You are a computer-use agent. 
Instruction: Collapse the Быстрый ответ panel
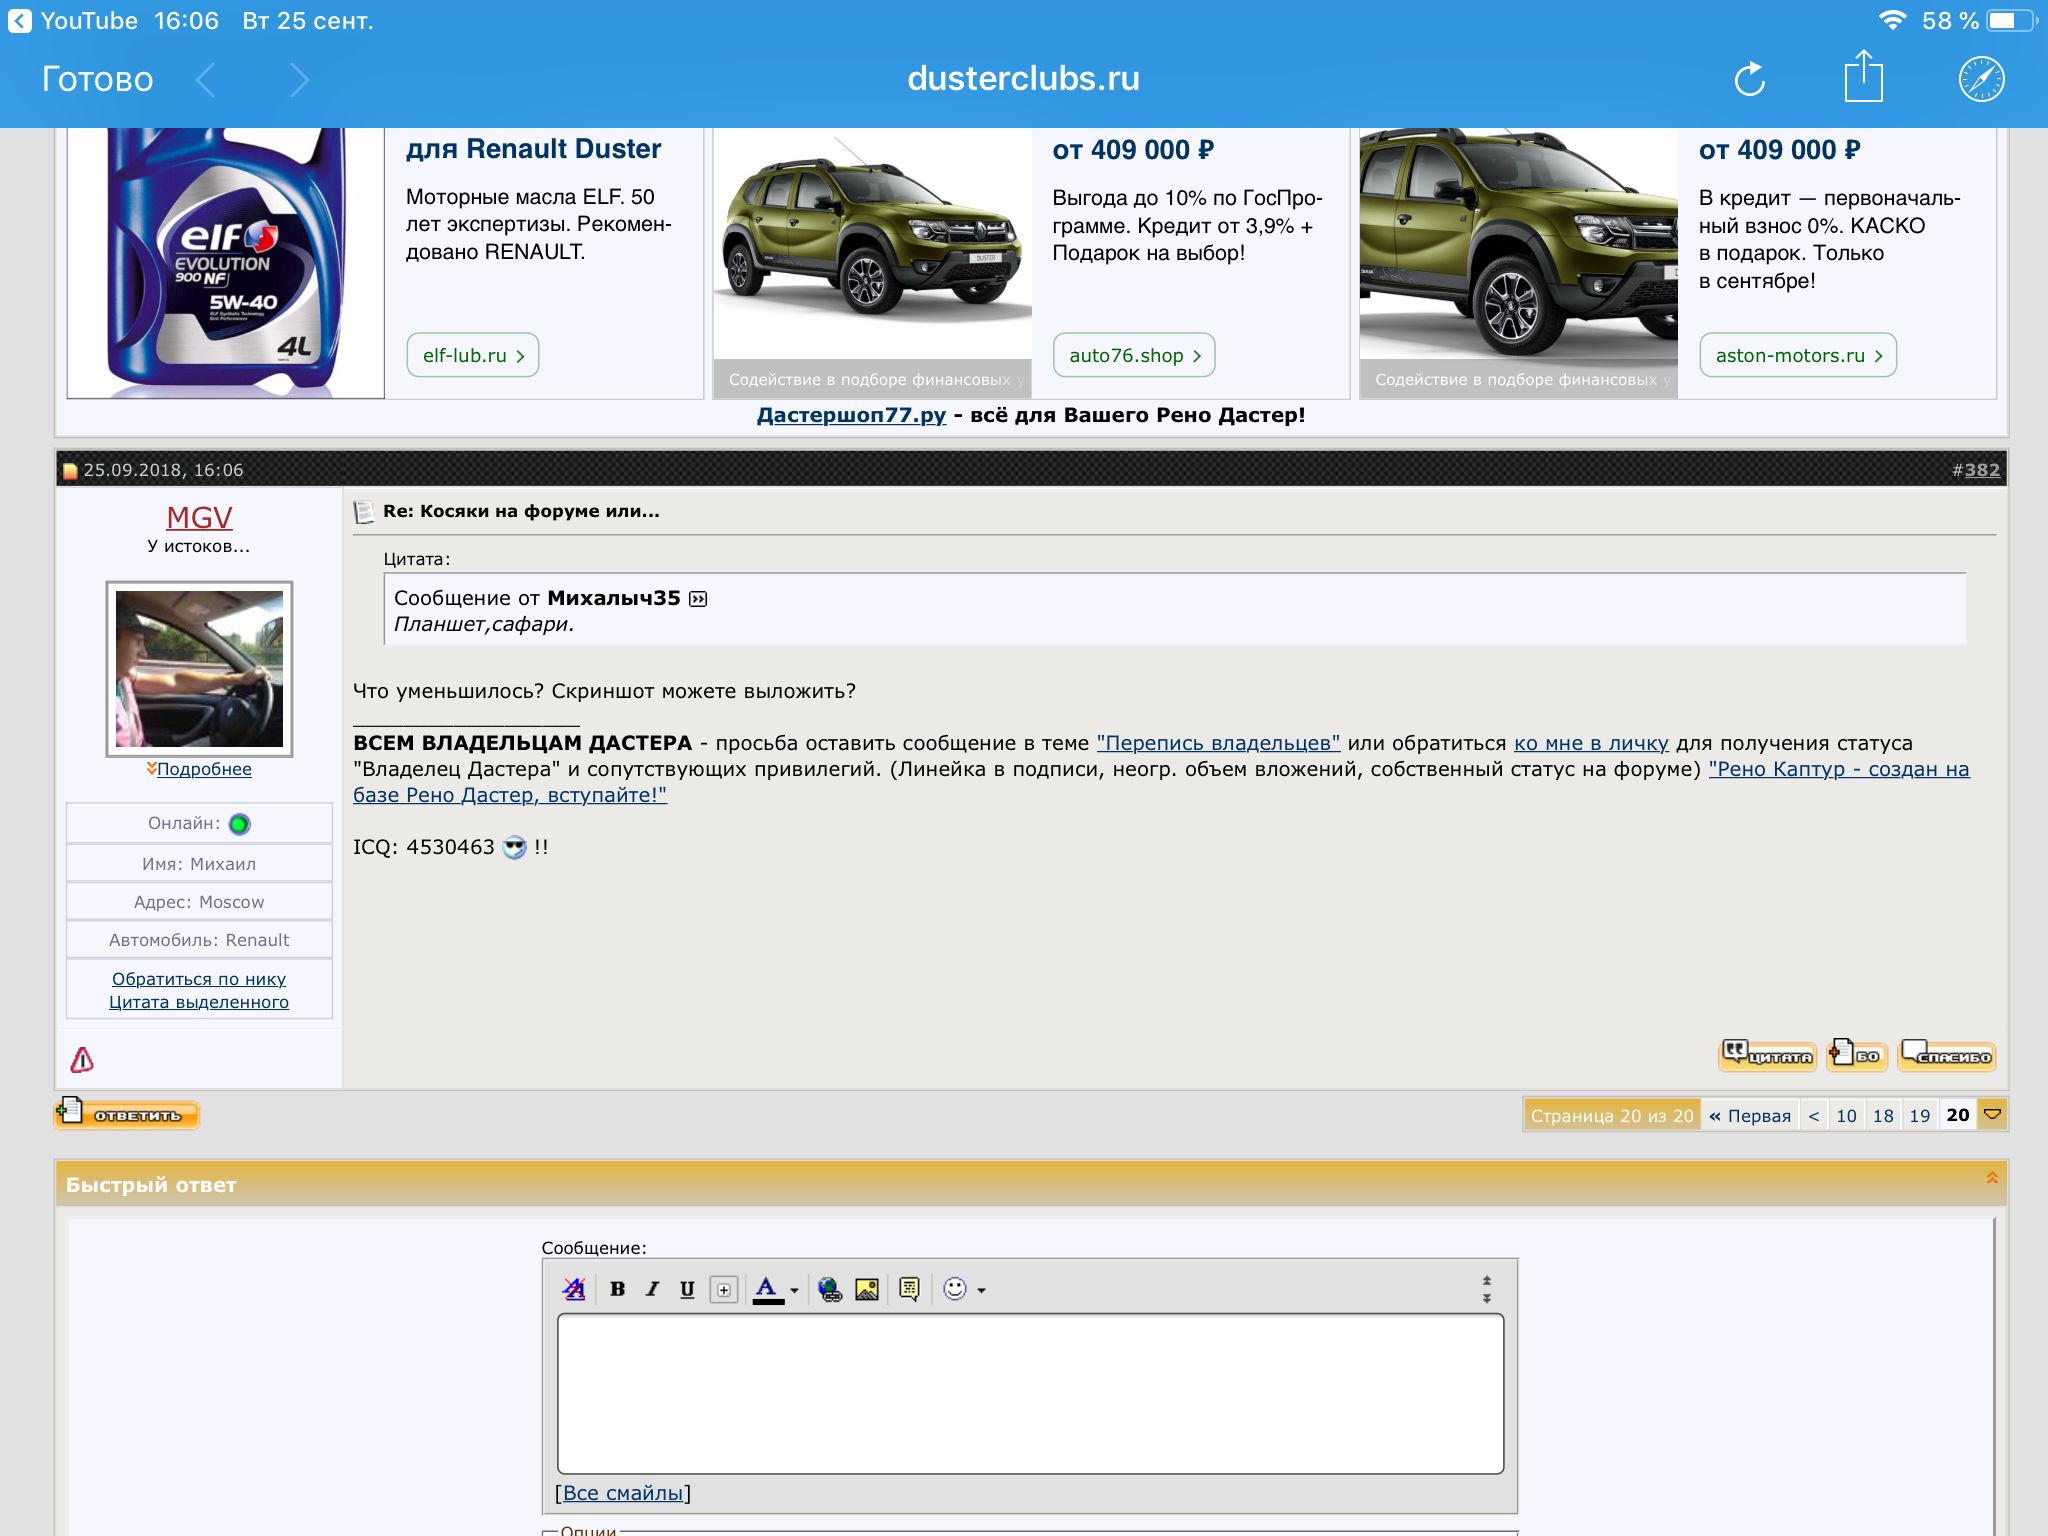pyautogui.click(x=1991, y=1178)
